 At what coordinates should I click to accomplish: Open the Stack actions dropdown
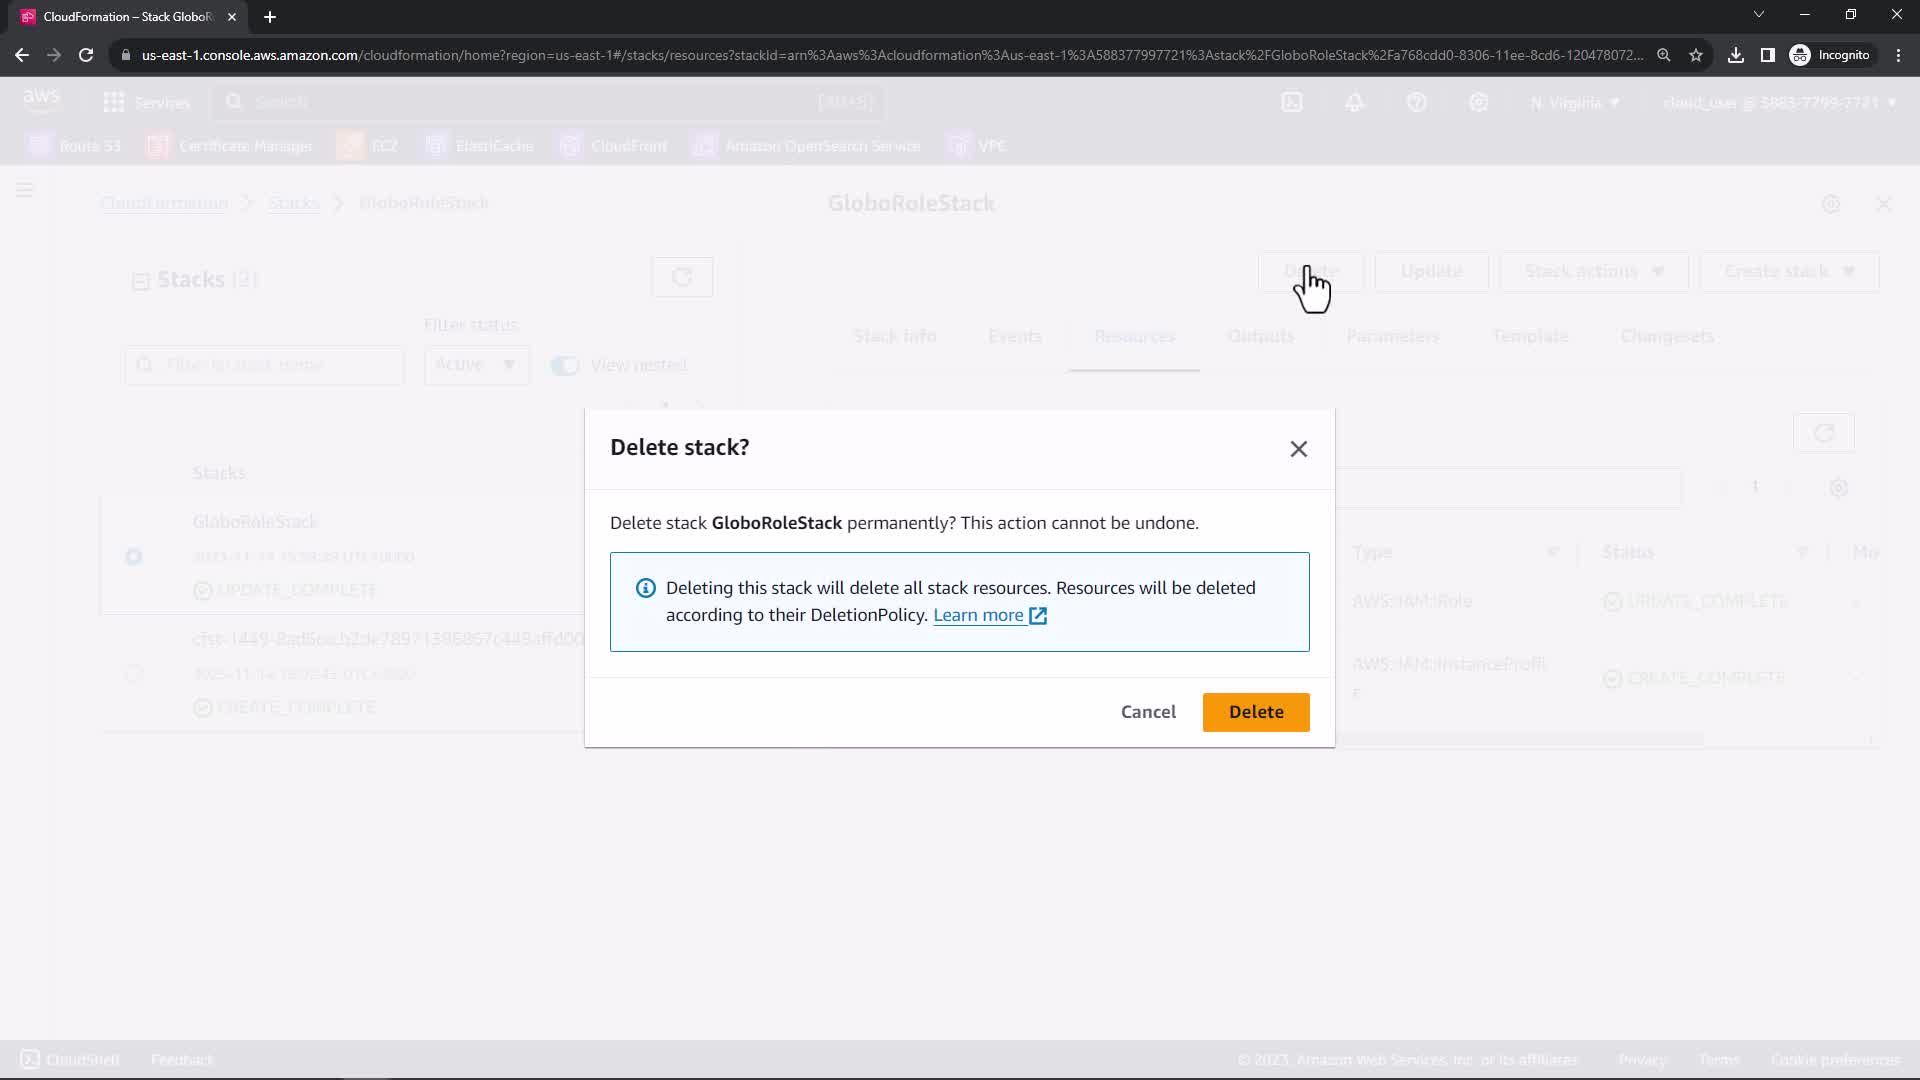point(1593,272)
